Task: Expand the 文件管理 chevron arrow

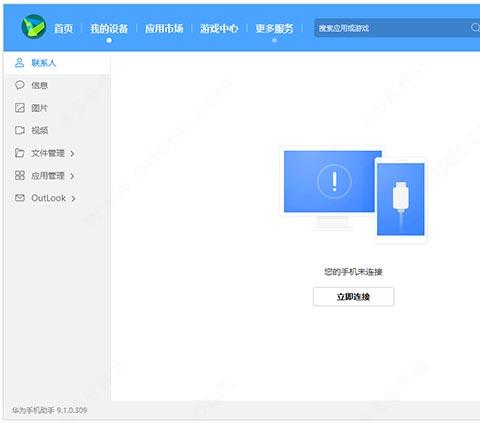Action: pyautogui.click(x=72, y=154)
